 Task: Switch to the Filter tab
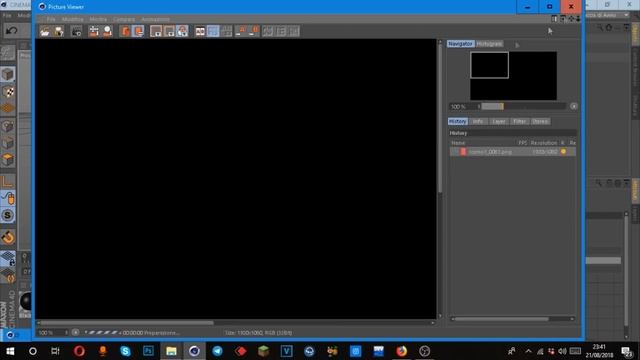(520, 121)
